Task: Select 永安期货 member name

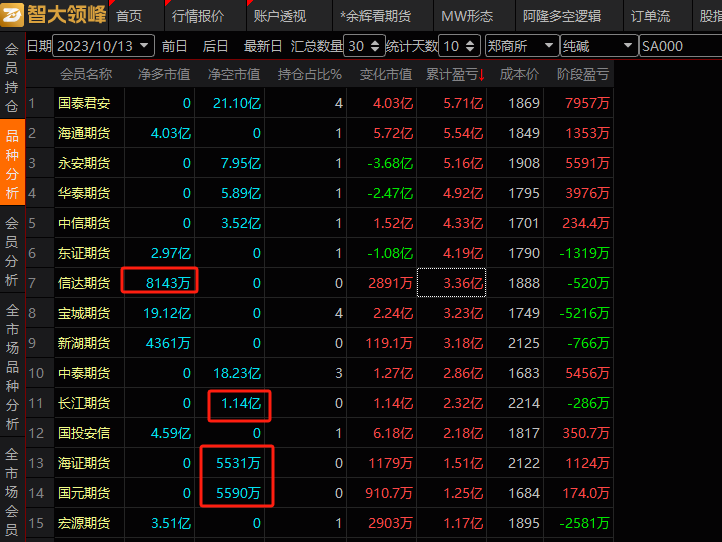Action: point(84,163)
